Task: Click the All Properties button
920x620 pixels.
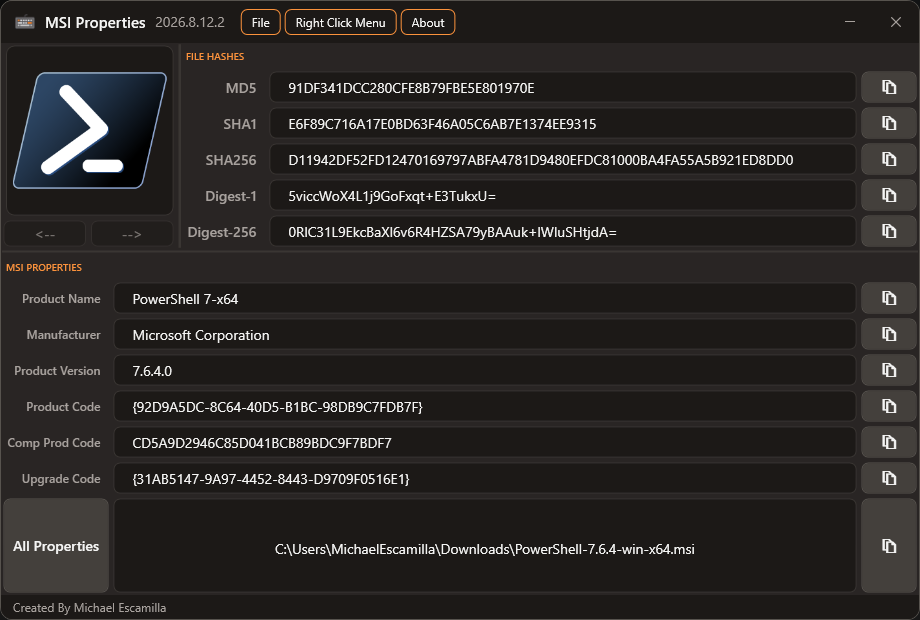Action: pos(56,546)
